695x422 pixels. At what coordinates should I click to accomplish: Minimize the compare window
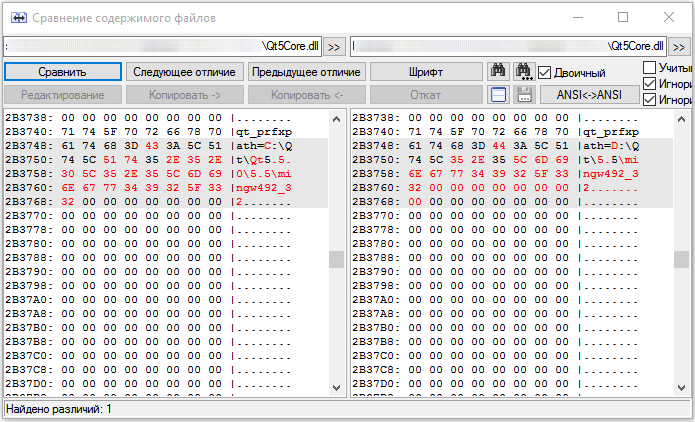[578, 17]
